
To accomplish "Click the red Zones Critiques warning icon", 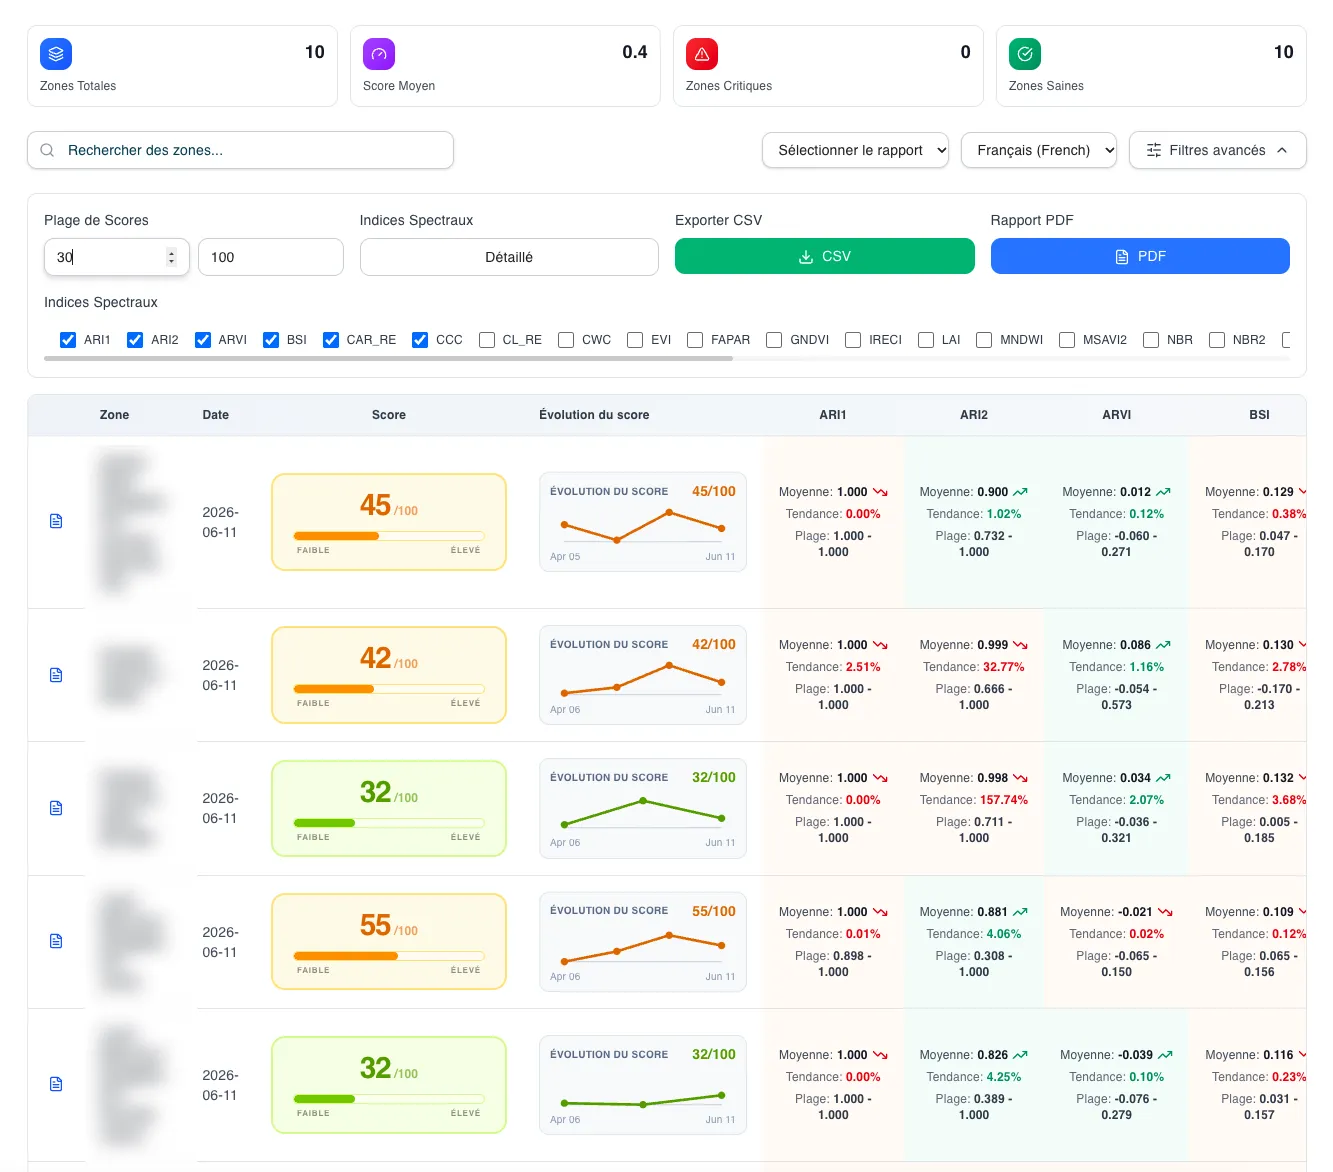I will click(702, 54).
